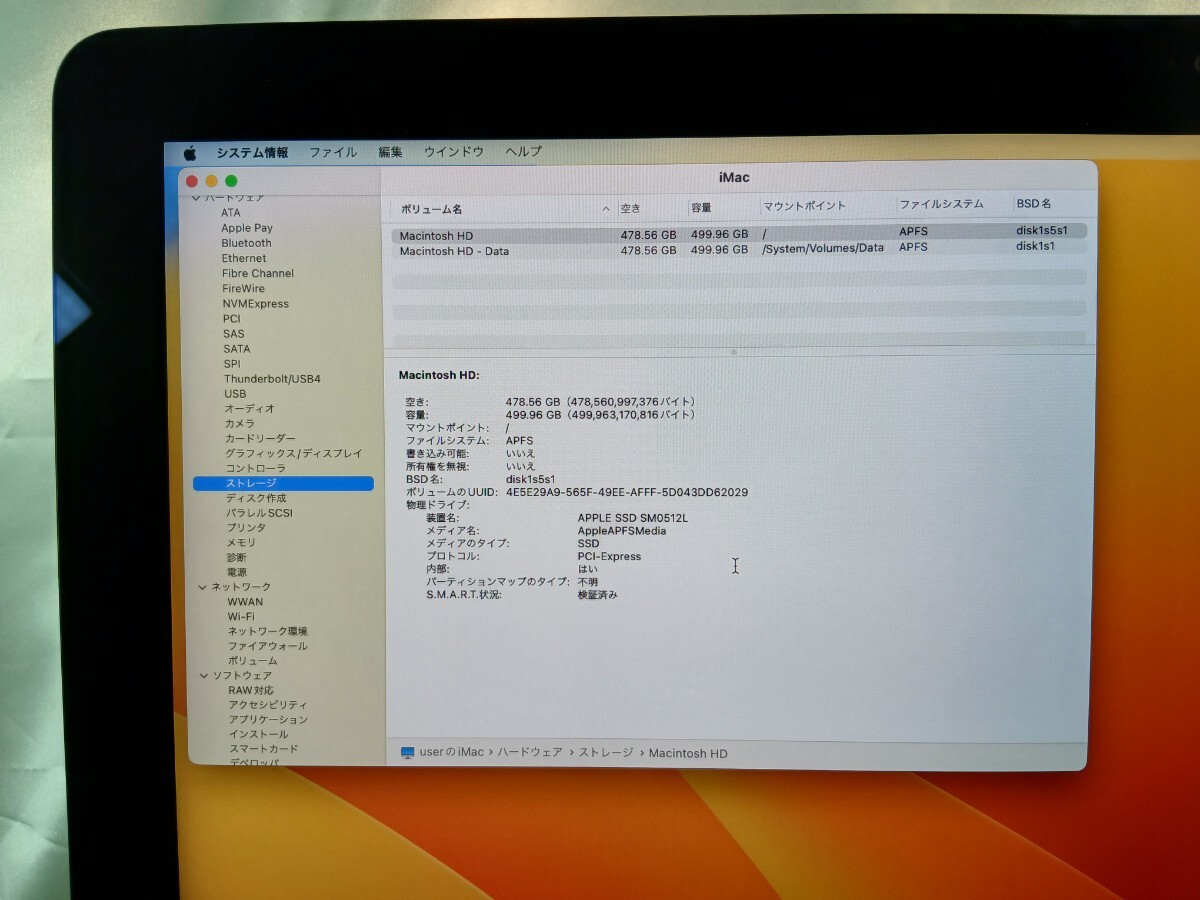Select メモリ in the sidebar

[x=241, y=543]
